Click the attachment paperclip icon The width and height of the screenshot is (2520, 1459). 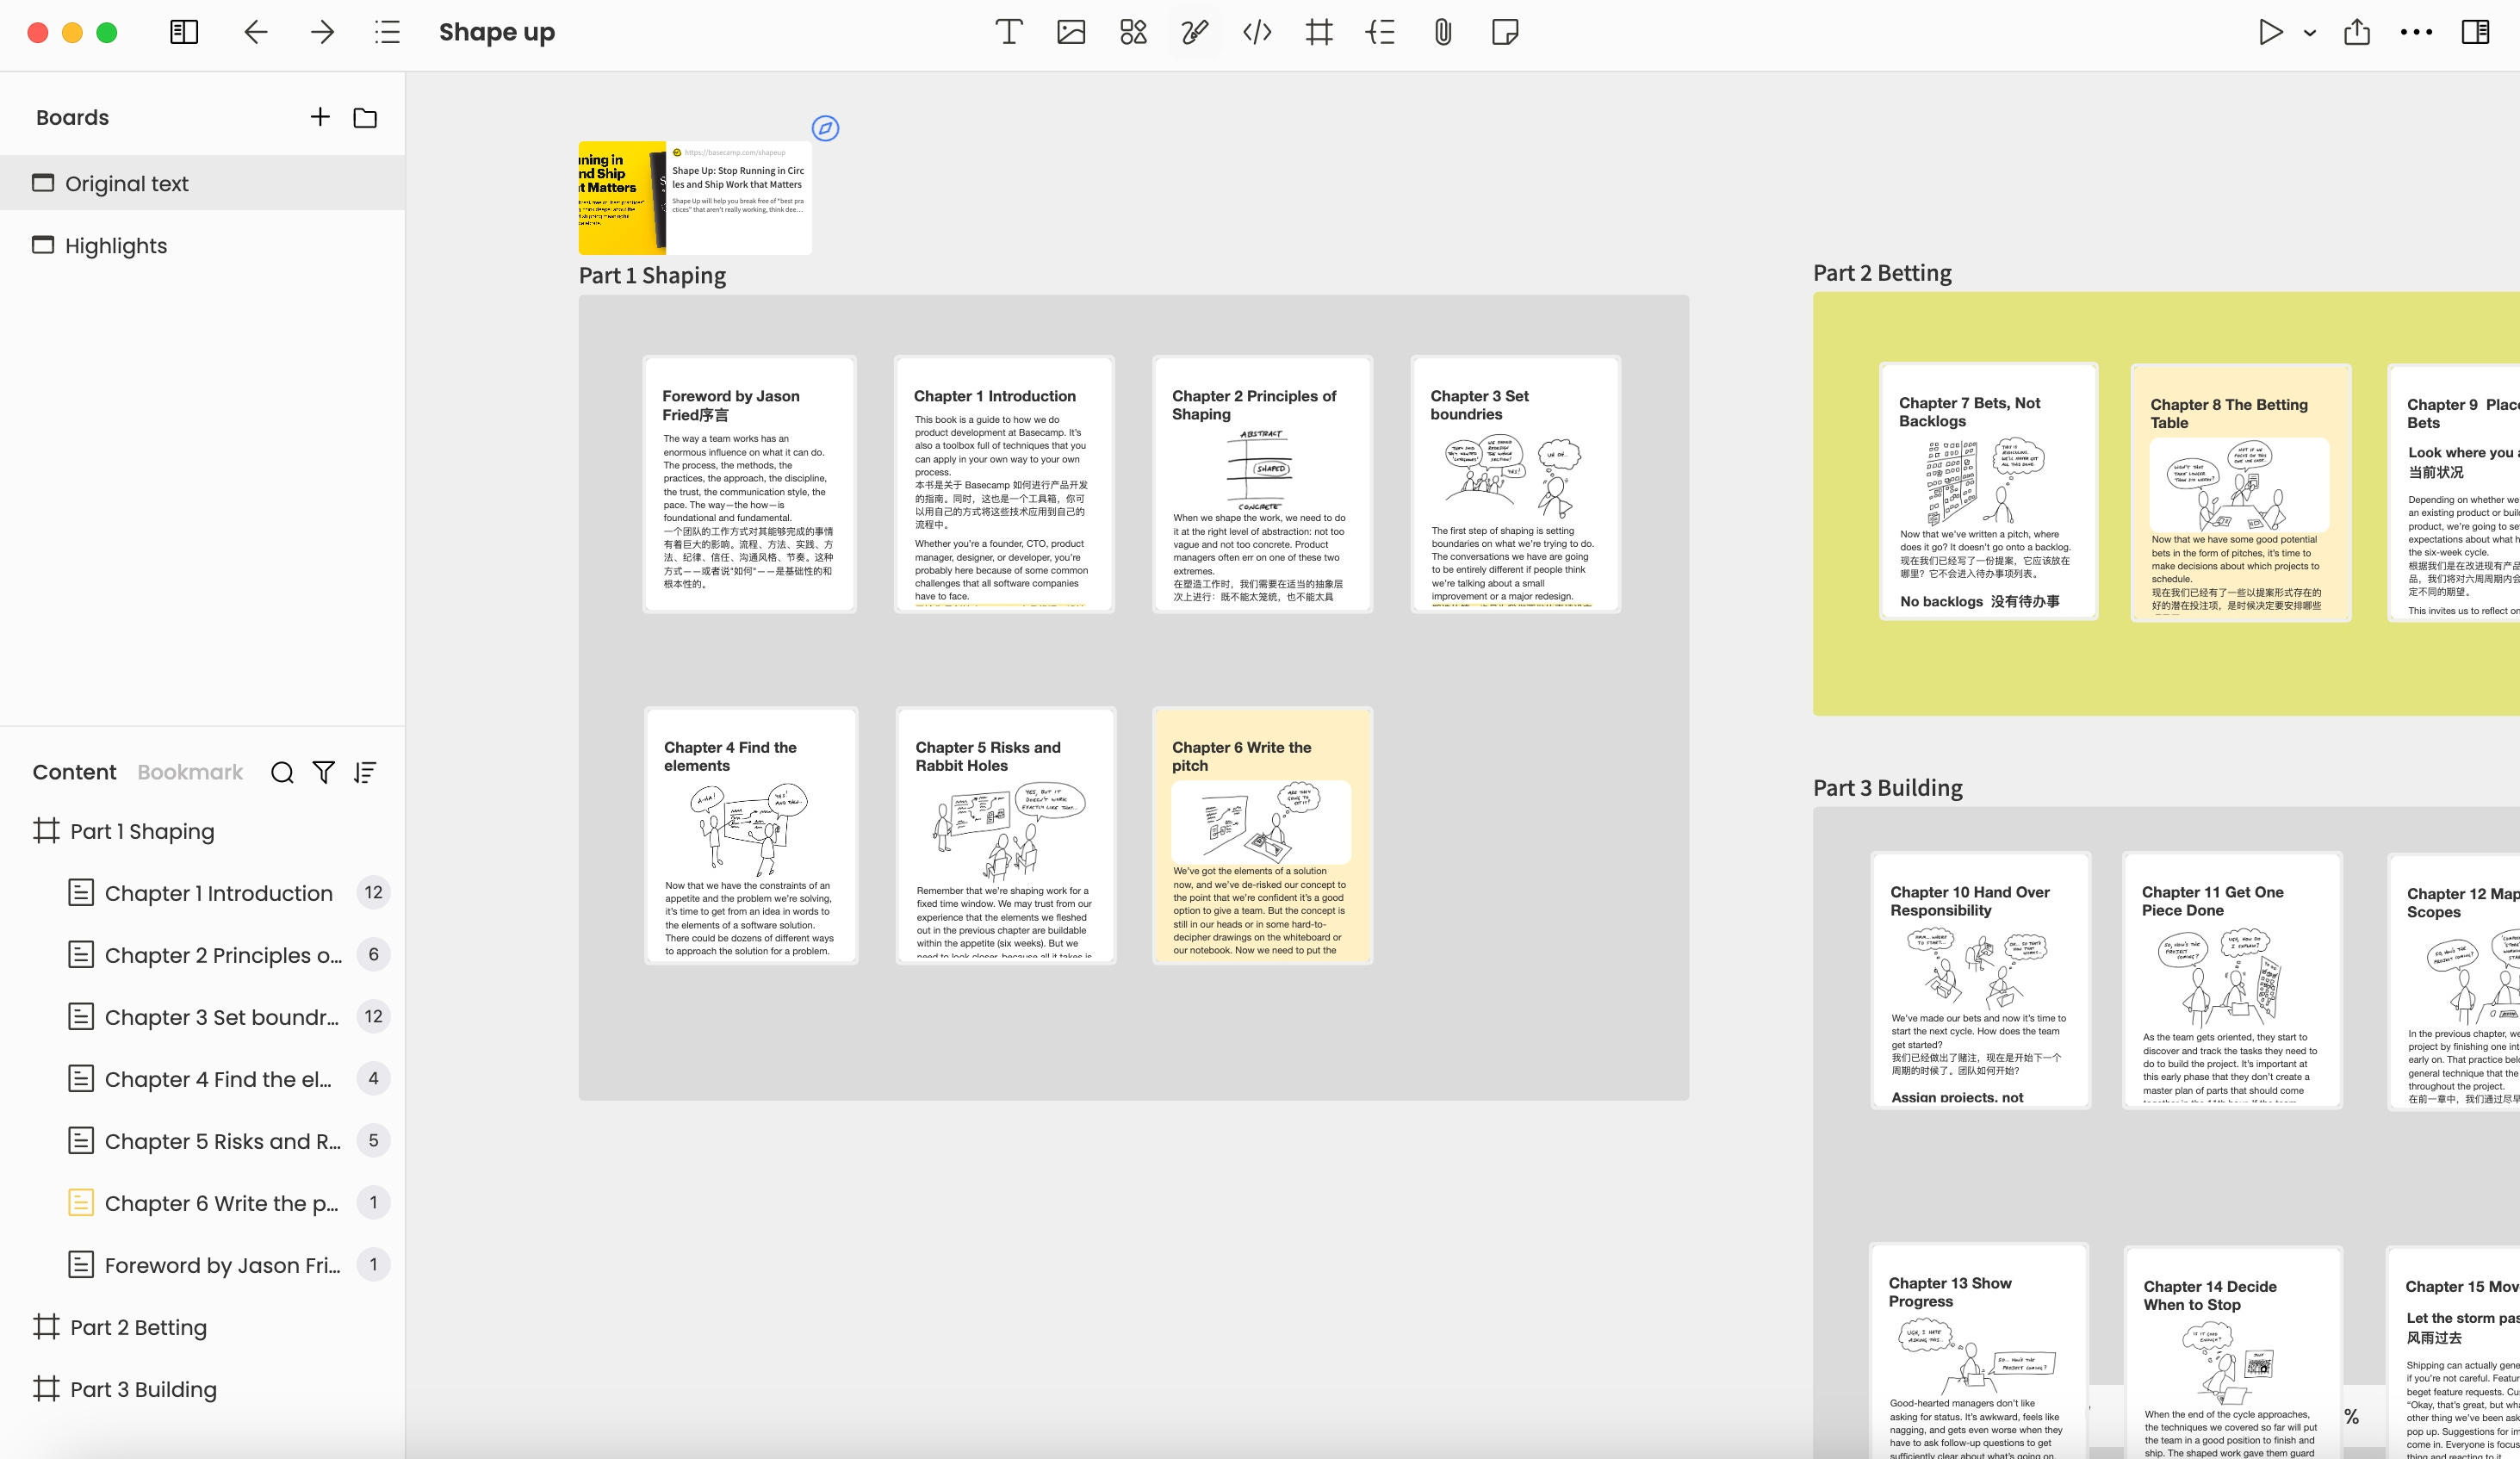pyautogui.click(x=1442, y=32)
